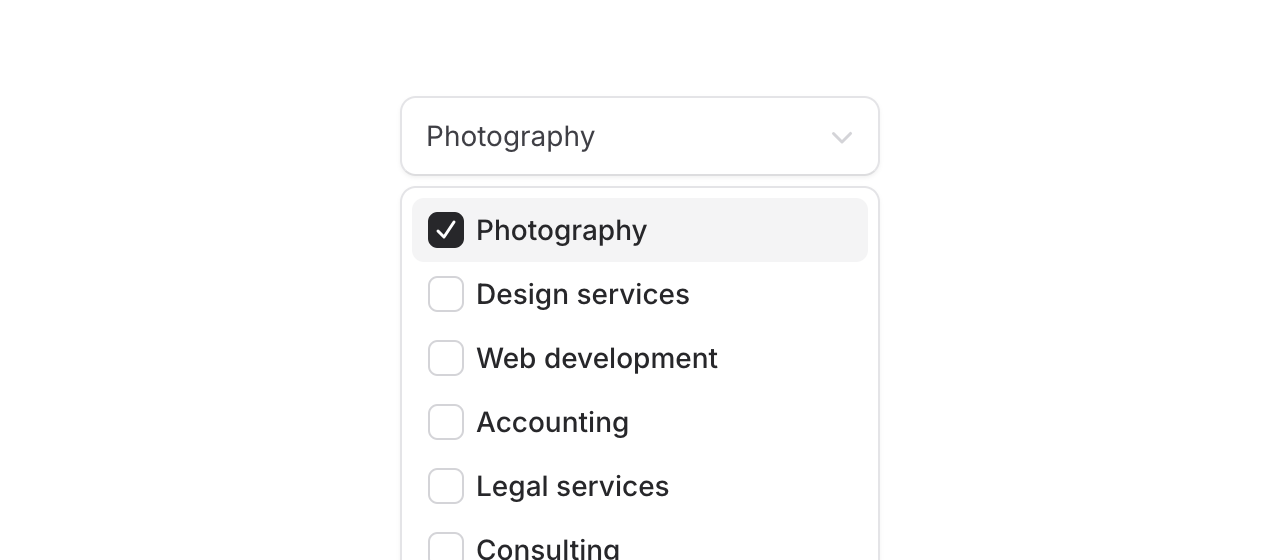Choose the "Consulting" option text

[x=547, y=549]
